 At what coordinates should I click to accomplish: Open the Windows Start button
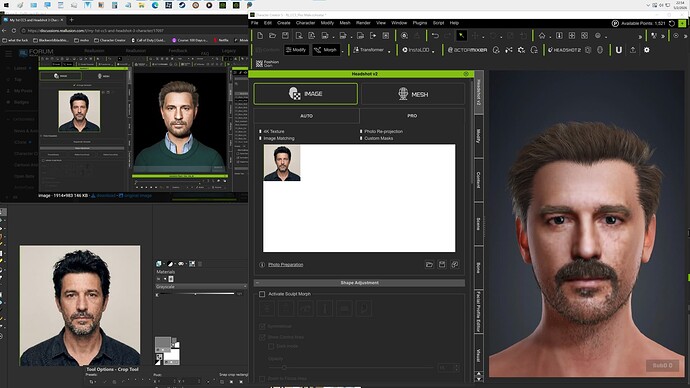[x=6, y=5]
